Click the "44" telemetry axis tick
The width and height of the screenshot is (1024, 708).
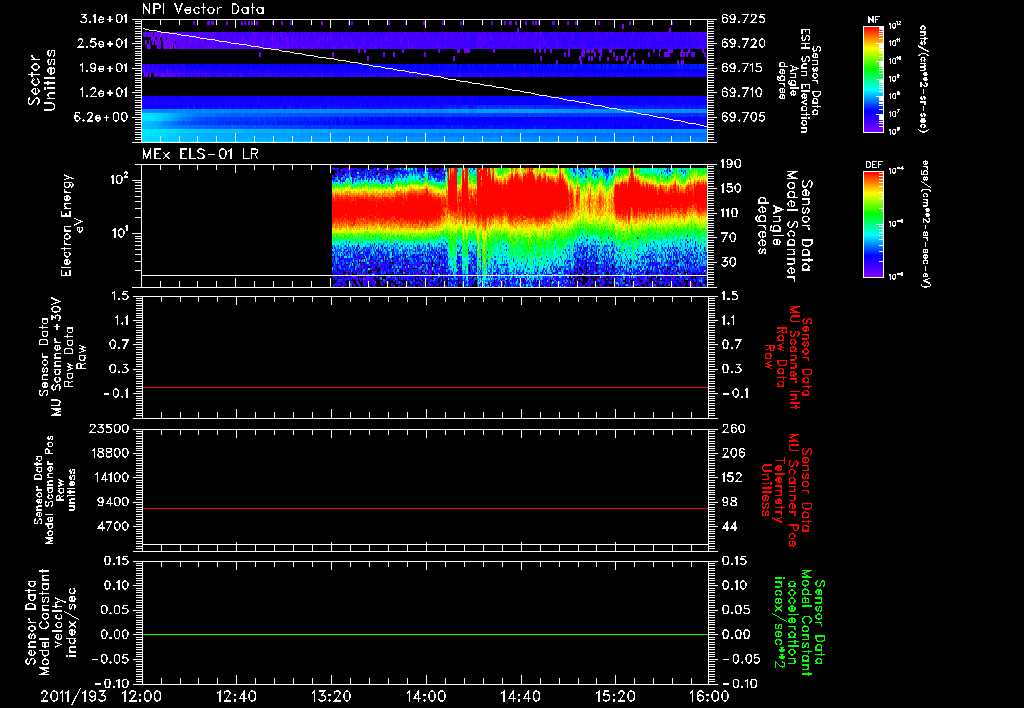728,526
